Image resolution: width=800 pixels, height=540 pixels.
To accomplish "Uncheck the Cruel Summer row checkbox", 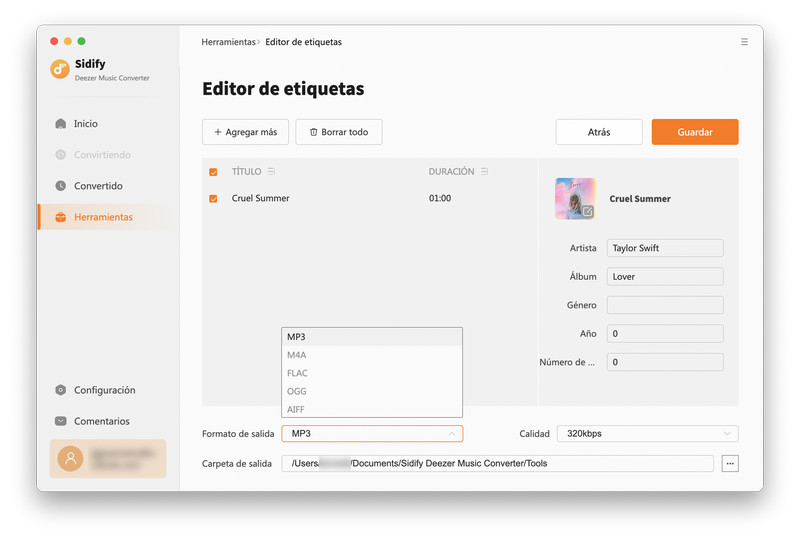I will (x=213, y=199).
